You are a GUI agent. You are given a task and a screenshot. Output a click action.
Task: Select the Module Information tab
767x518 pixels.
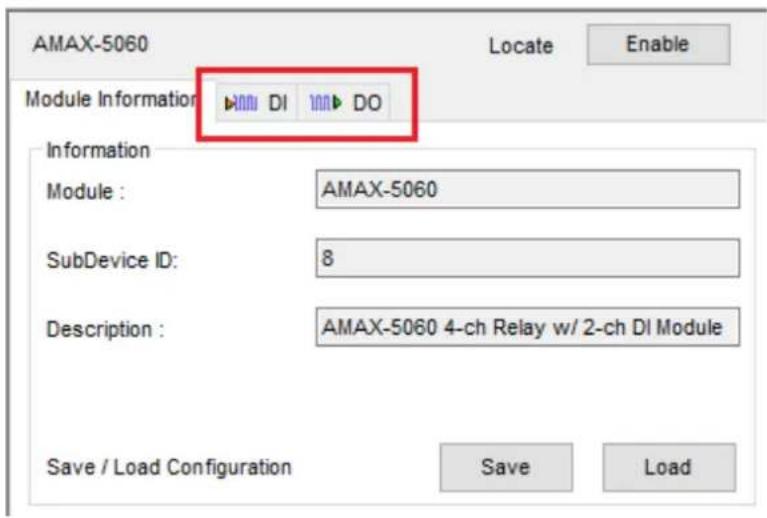click(x=112, y=99)
